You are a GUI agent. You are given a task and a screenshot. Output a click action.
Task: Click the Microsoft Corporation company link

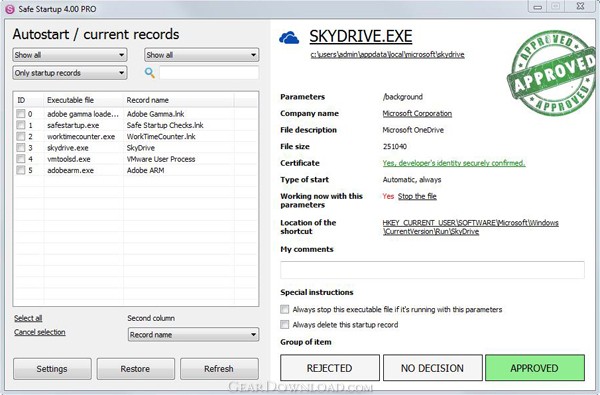[x=417, y=114]
